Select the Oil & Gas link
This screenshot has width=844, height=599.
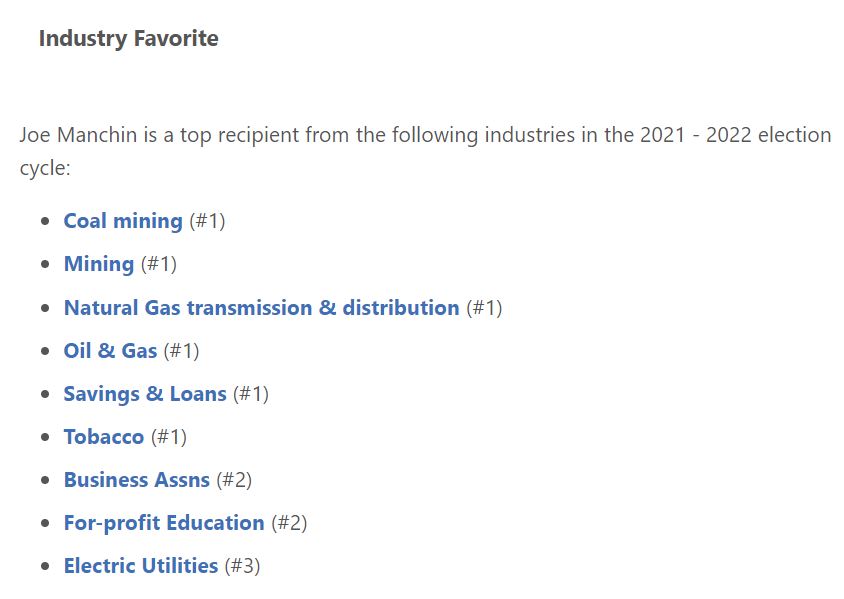pos(110,351)
